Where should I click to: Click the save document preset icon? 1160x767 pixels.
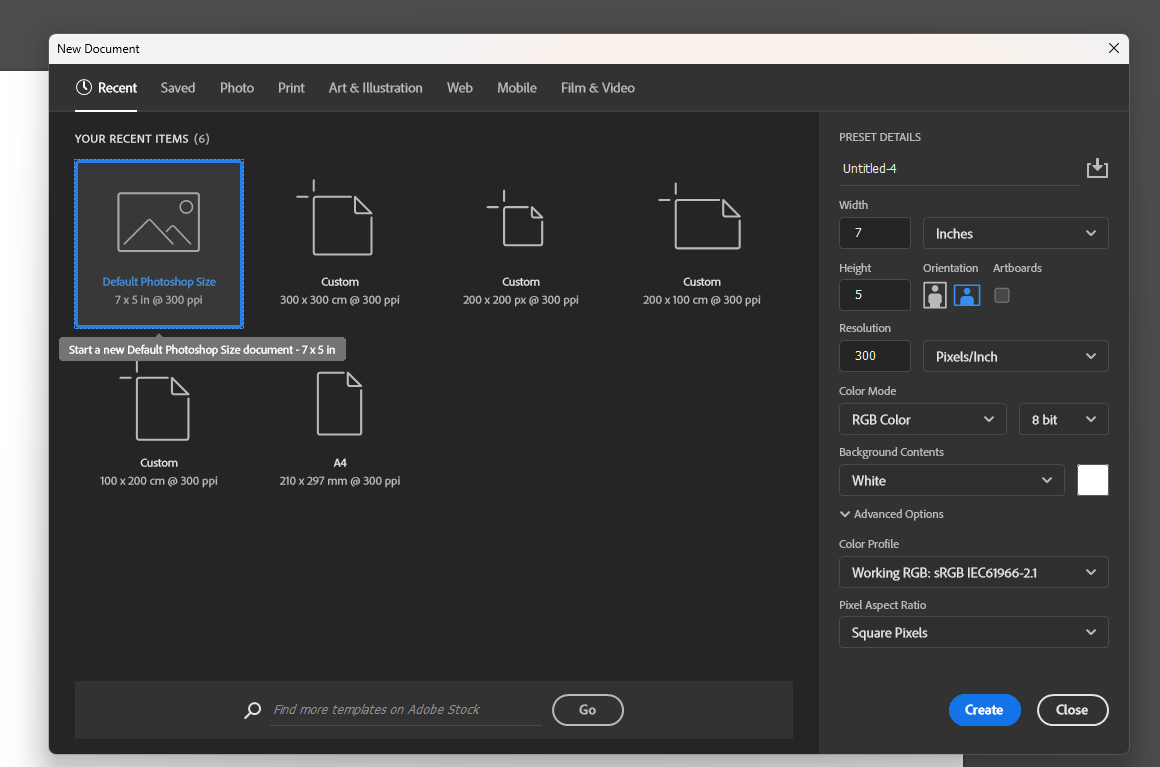click(x=1097, y=168)
